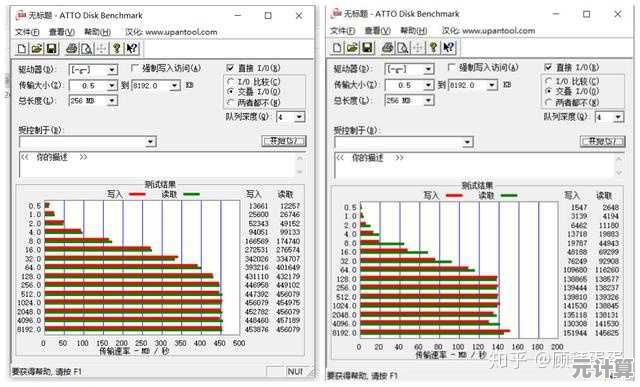
Task: Enable 强制写入访问 checkbox in left window
Action: [135, 68]
